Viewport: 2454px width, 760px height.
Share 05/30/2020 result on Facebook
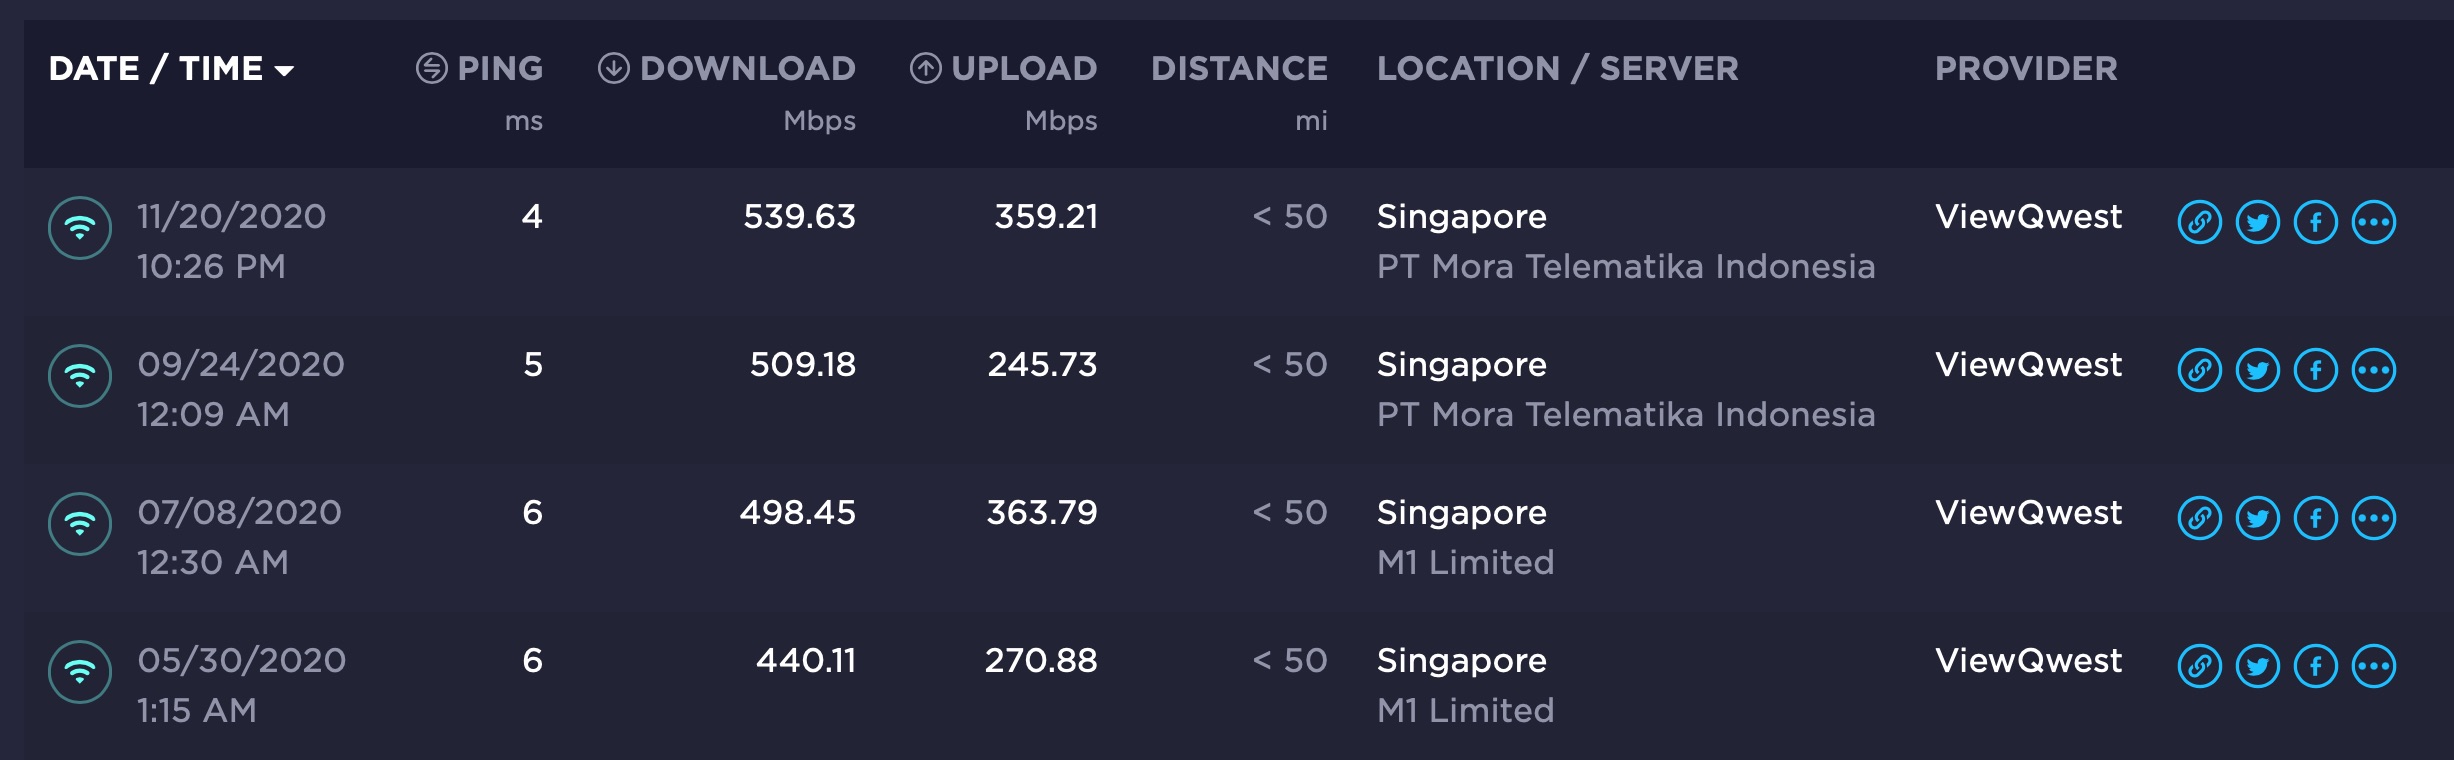2315,666
